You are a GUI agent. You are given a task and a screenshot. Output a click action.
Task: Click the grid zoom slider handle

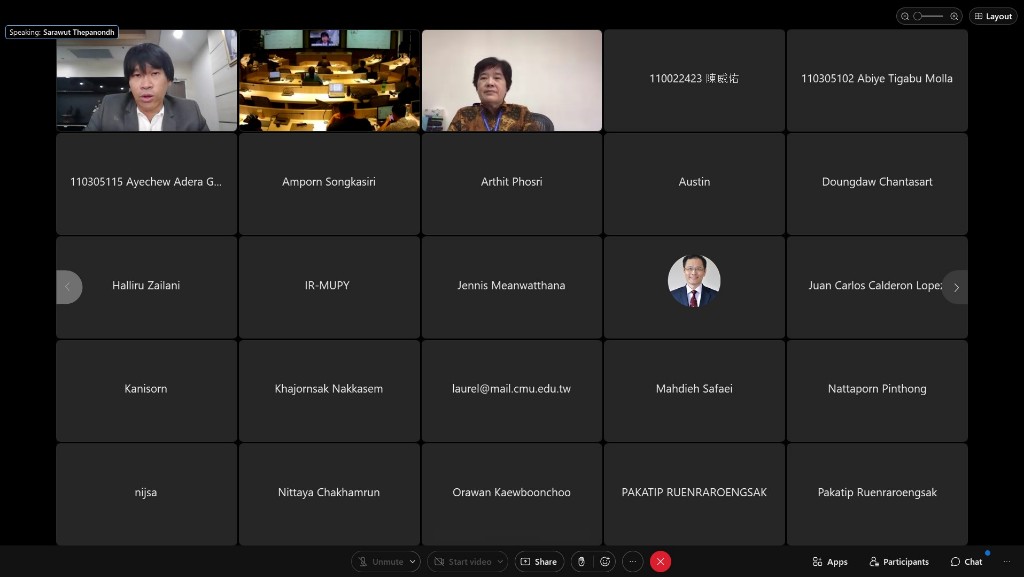click(918, 16)
